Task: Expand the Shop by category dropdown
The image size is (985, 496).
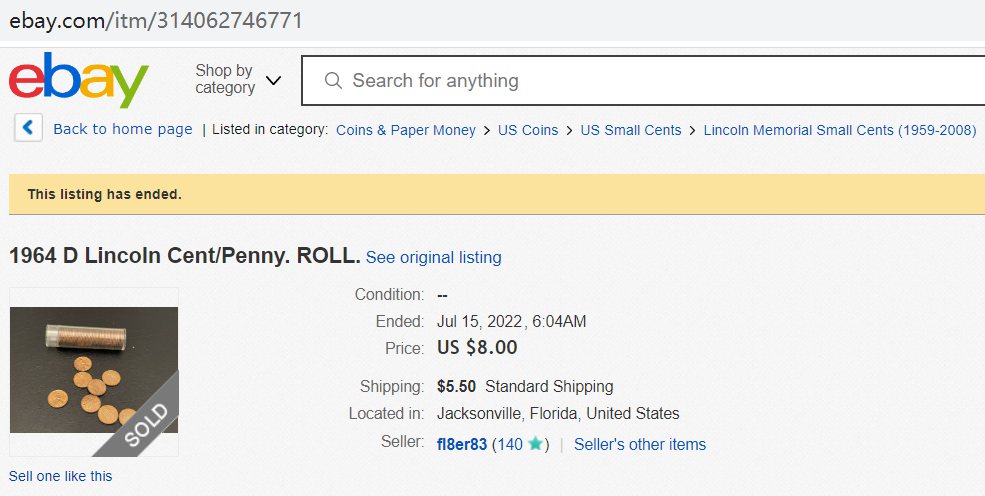Action: tap(224, 80)
